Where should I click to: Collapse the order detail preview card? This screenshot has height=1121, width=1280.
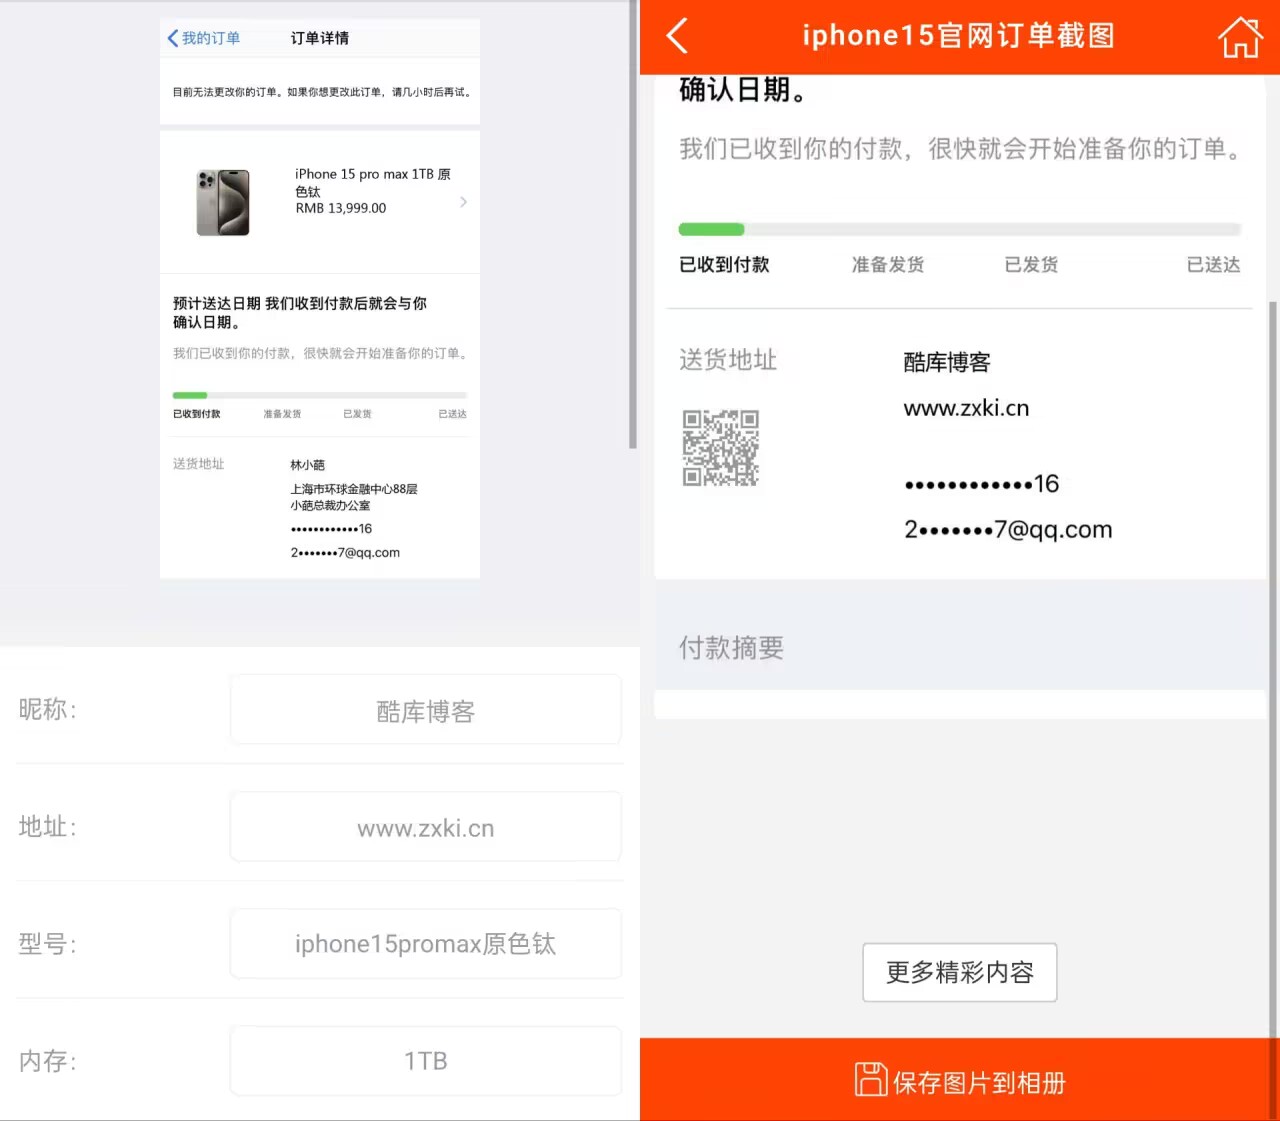tap(320, 300)
